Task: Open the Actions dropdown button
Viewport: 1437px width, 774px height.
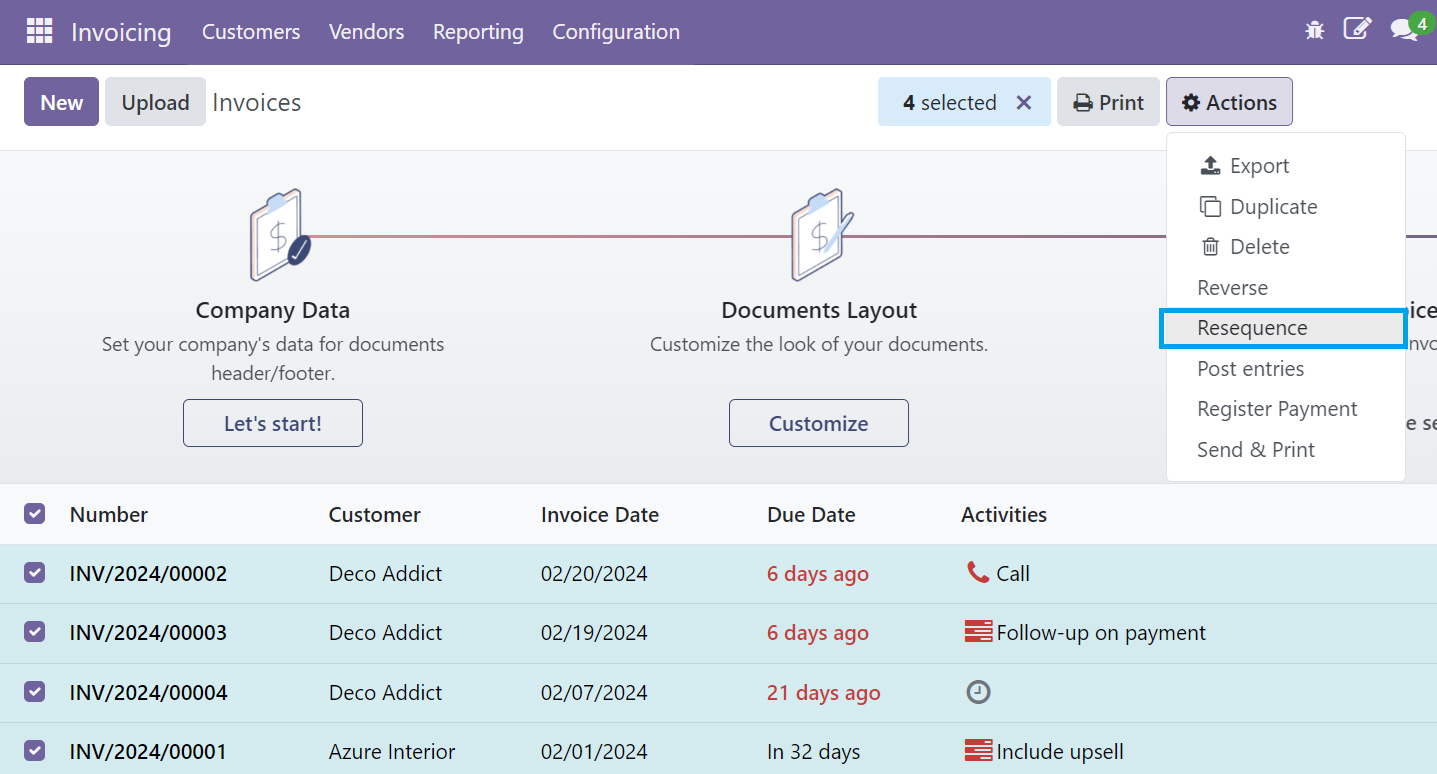Action: tap(1229, 102)
